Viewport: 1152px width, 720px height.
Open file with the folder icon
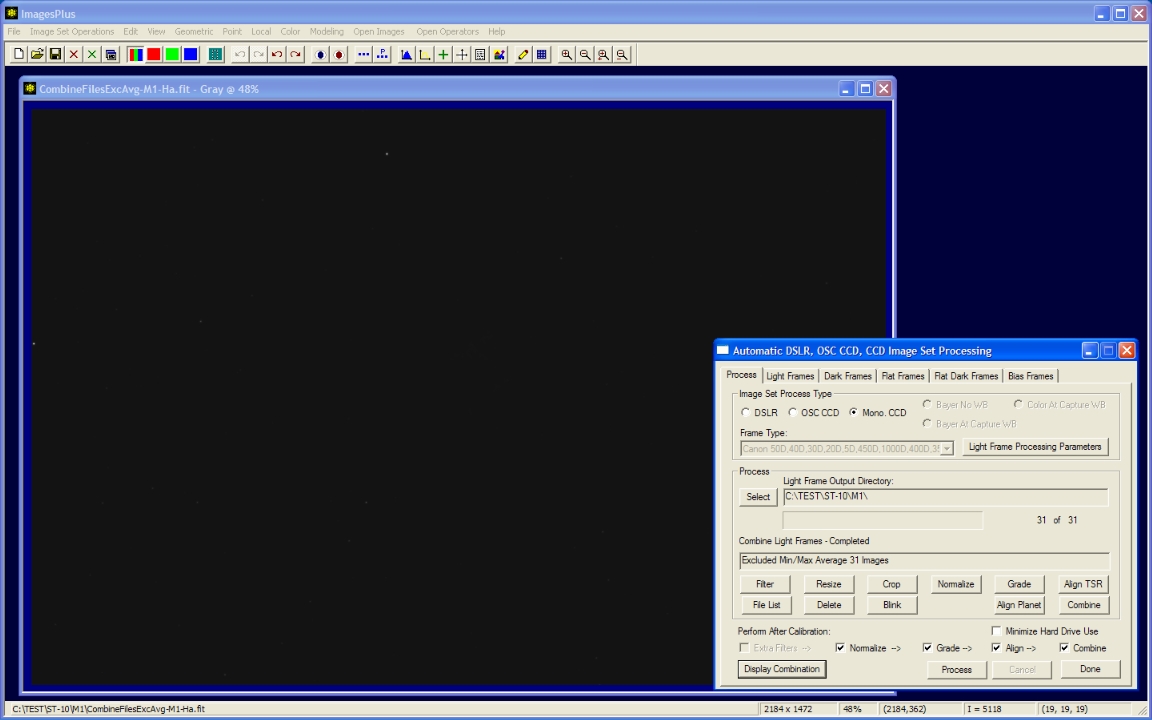[x=37, y=54]
